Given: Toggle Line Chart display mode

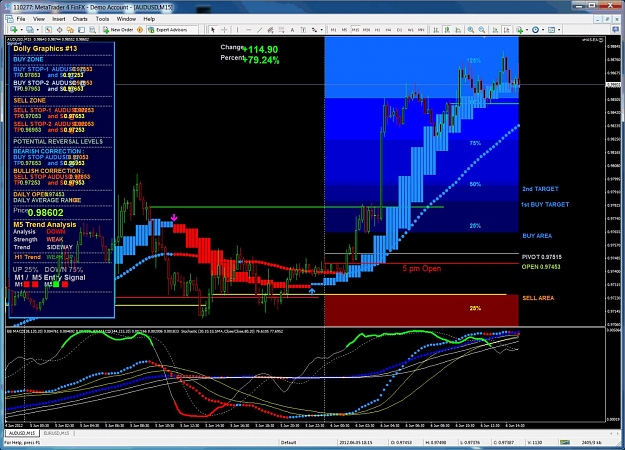Looking at the screenshot, I should pyautogui.click(x=458, y=29).
